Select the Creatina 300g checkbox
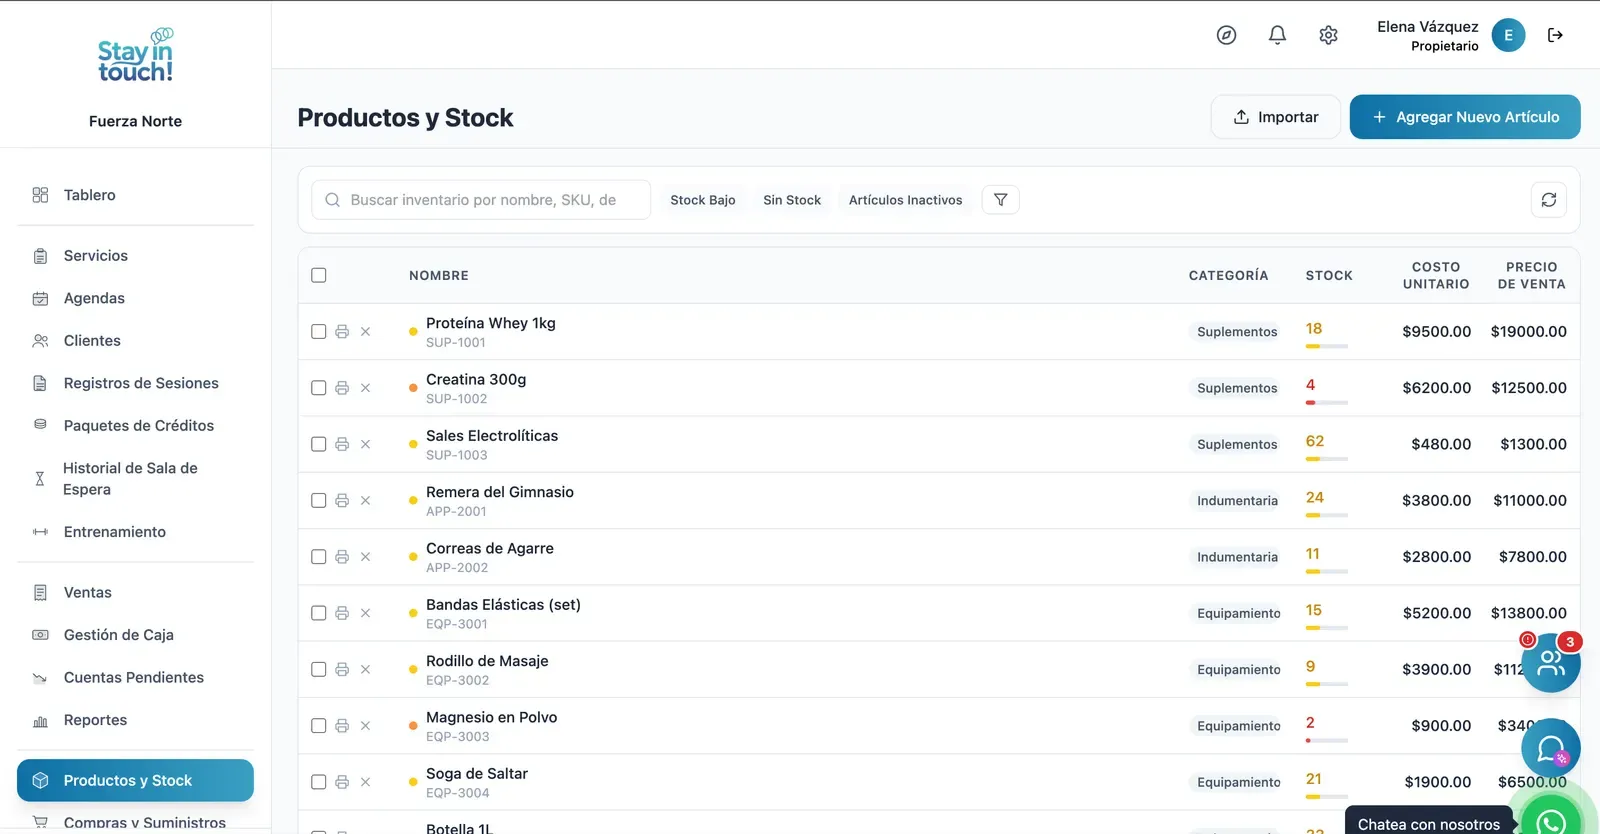This screenshot has height=834, width=1600. point(319,388)
